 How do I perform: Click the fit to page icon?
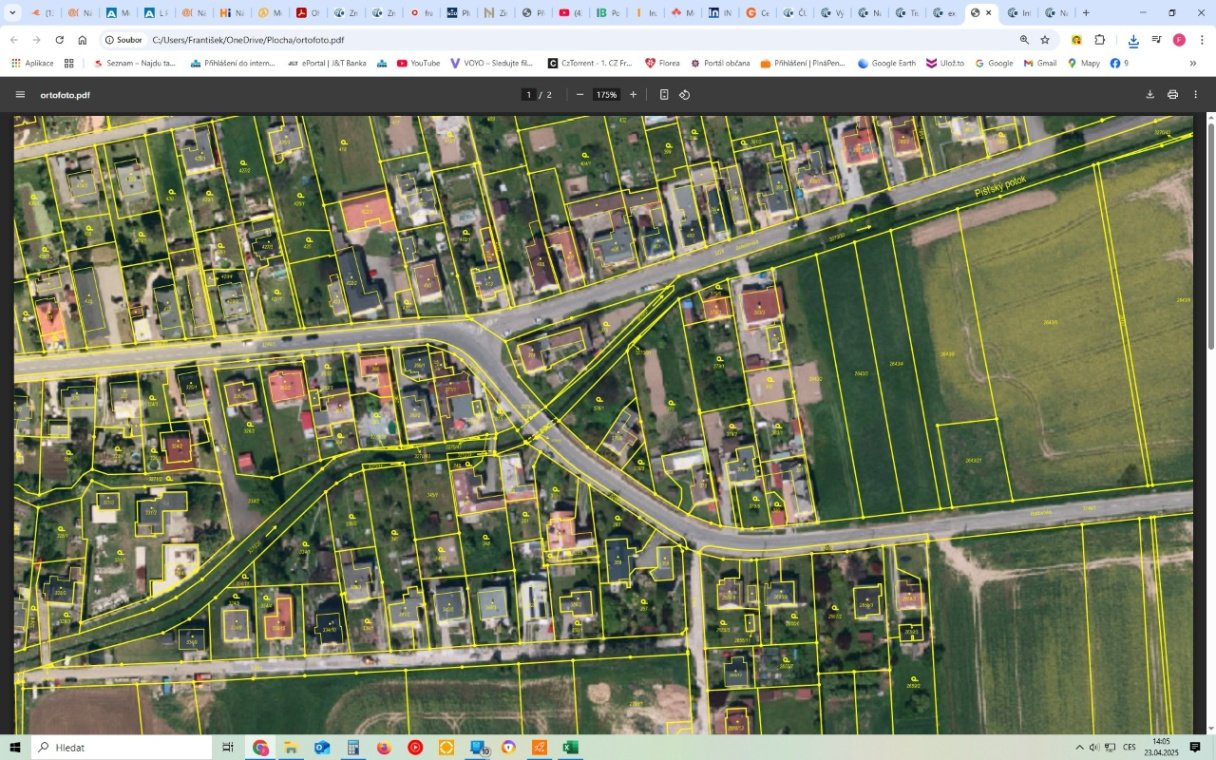664,95
